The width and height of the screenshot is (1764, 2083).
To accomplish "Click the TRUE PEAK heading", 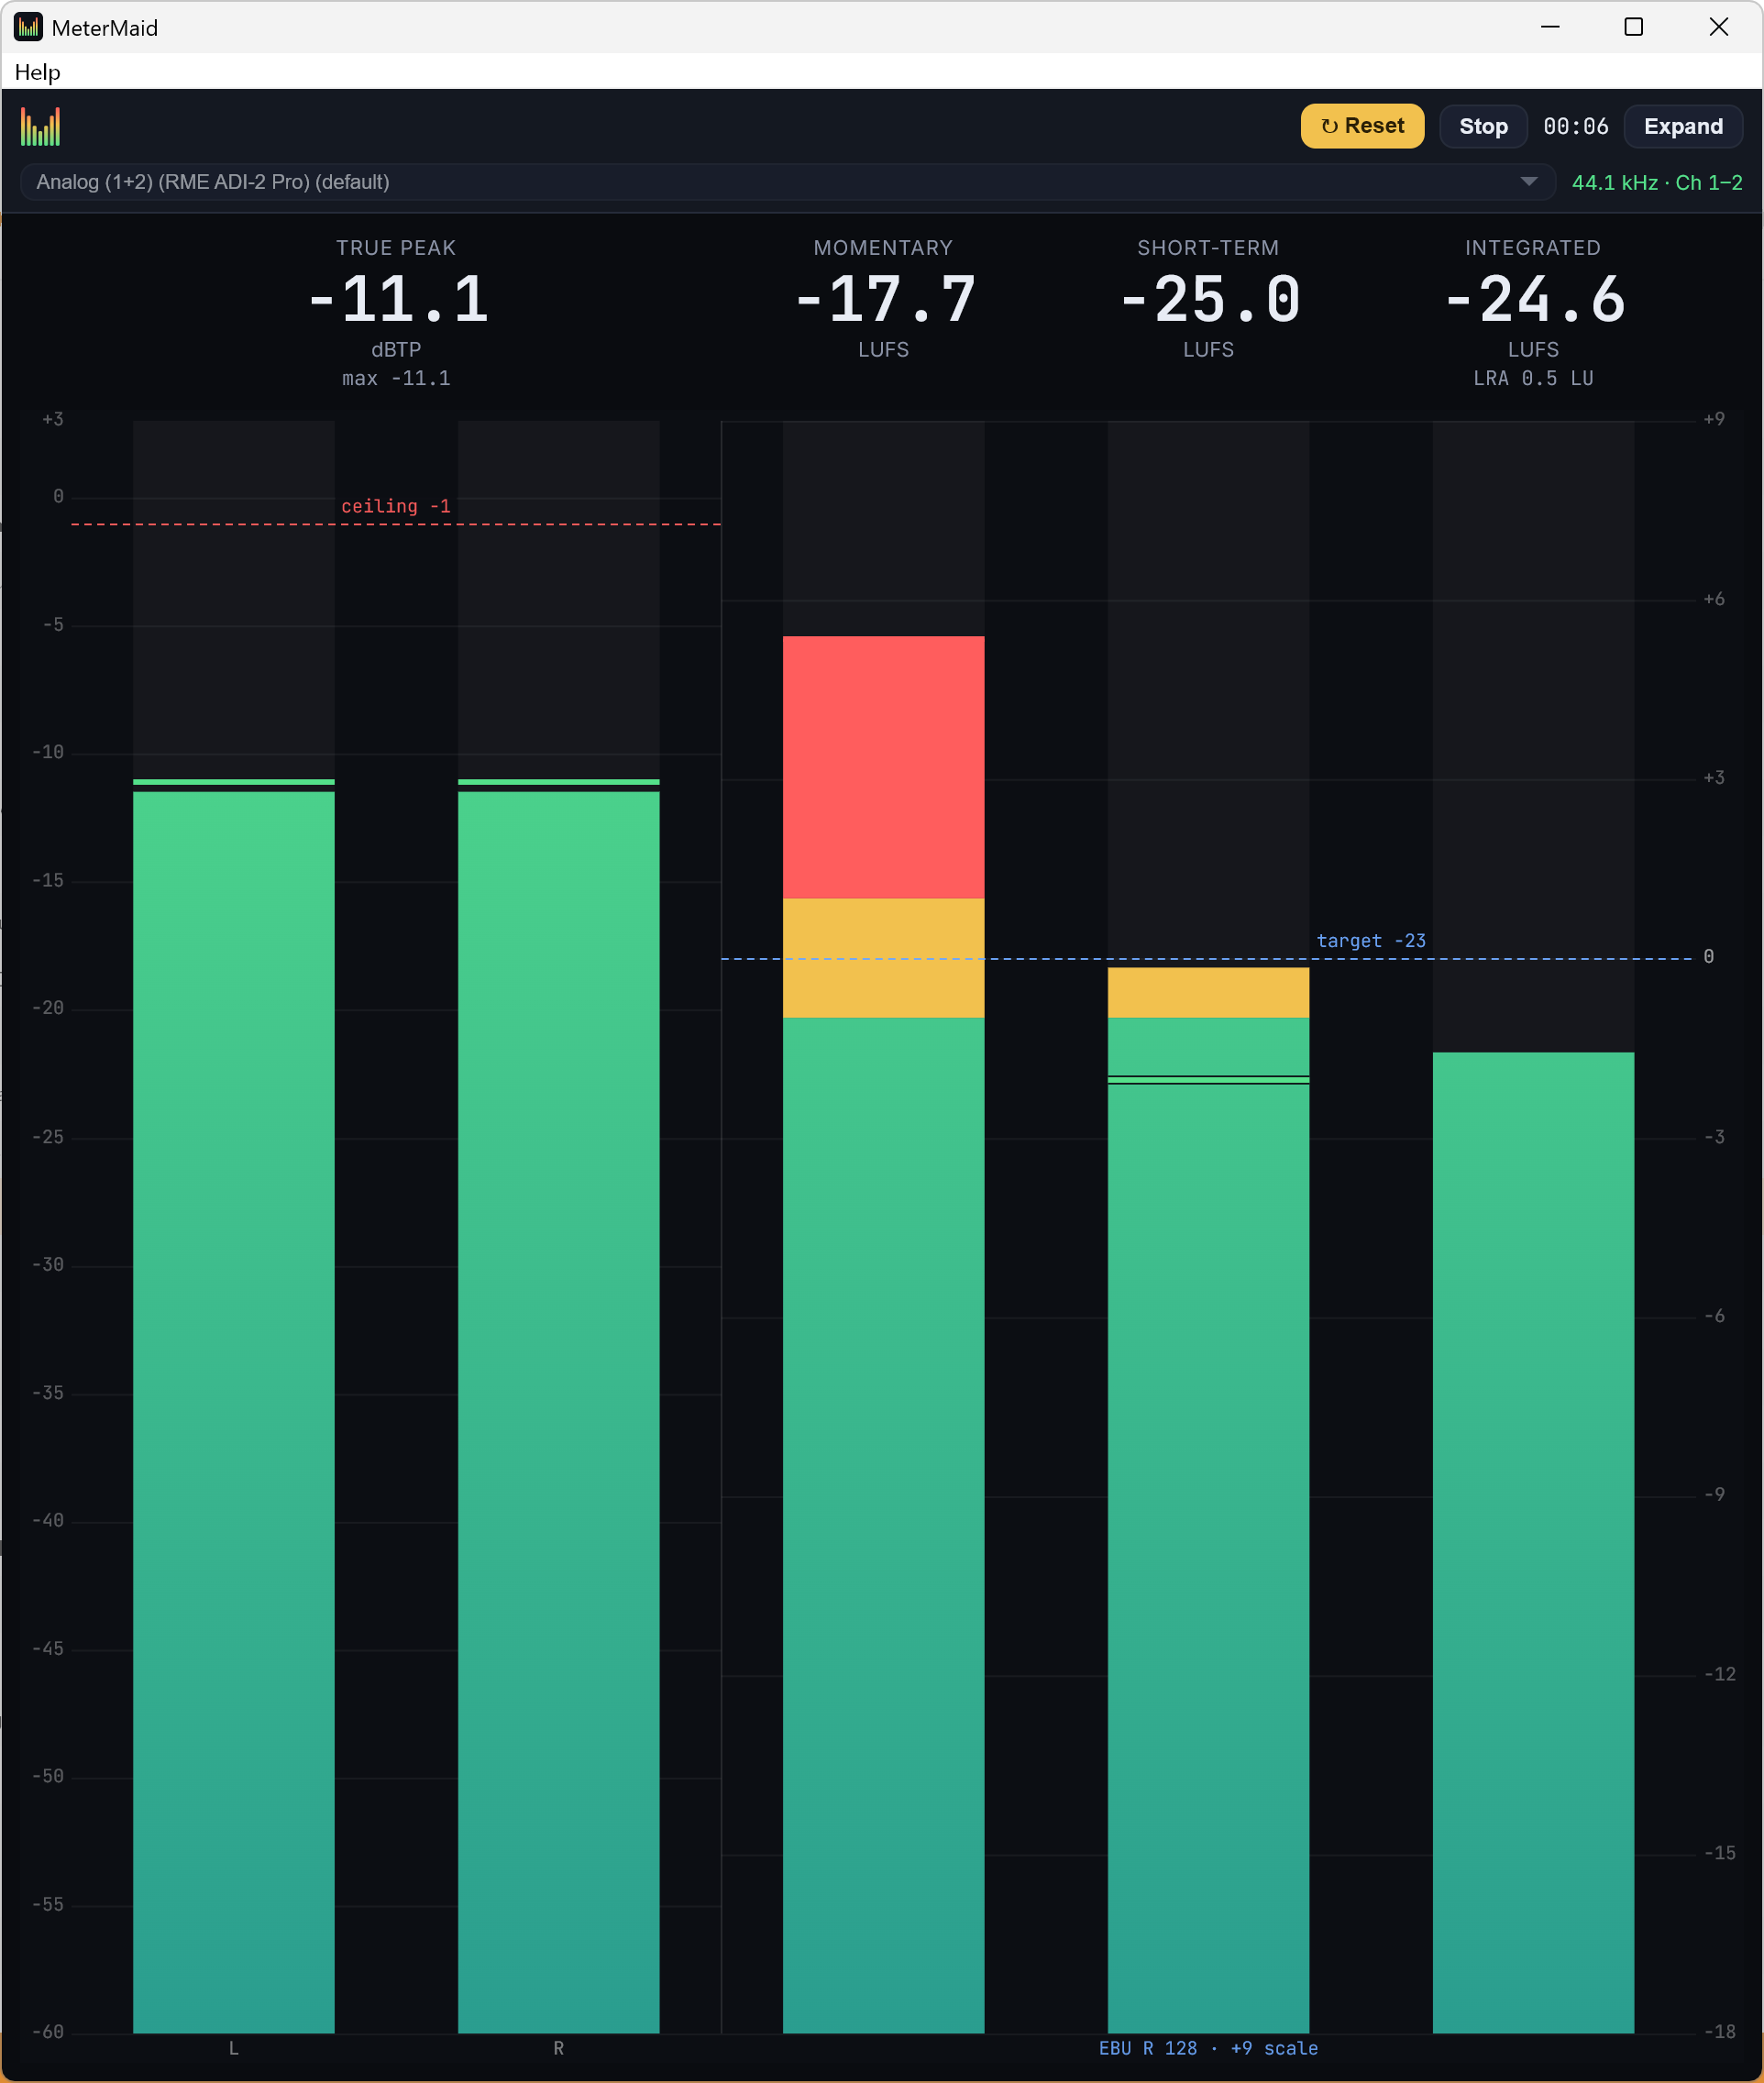I will [x=396, y=247].
